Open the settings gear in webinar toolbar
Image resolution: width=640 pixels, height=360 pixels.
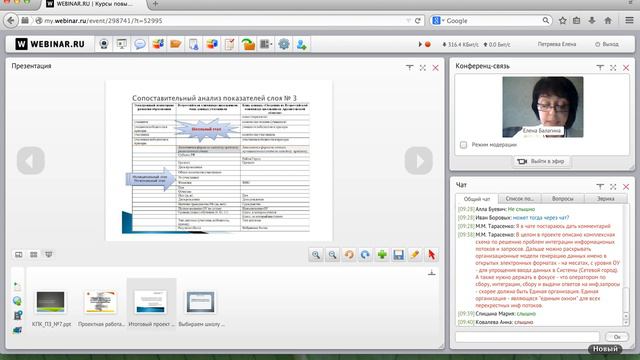point(284,44)
